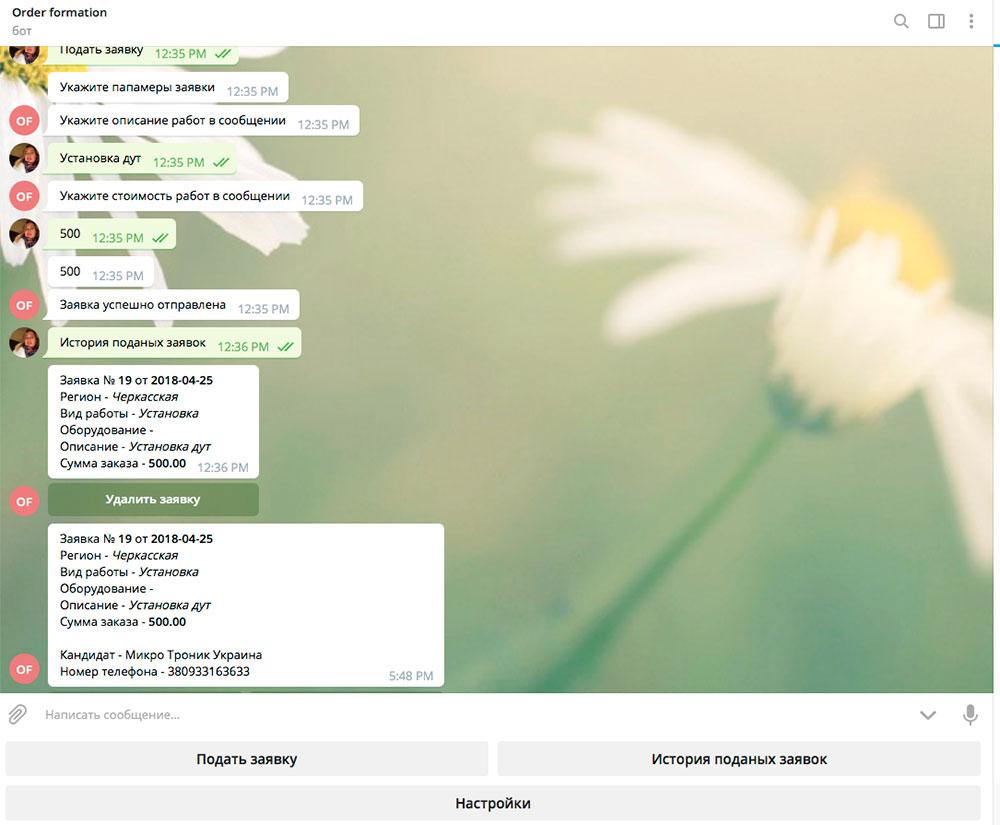Open the 'Order formation' chat title info

pos(59,12)
